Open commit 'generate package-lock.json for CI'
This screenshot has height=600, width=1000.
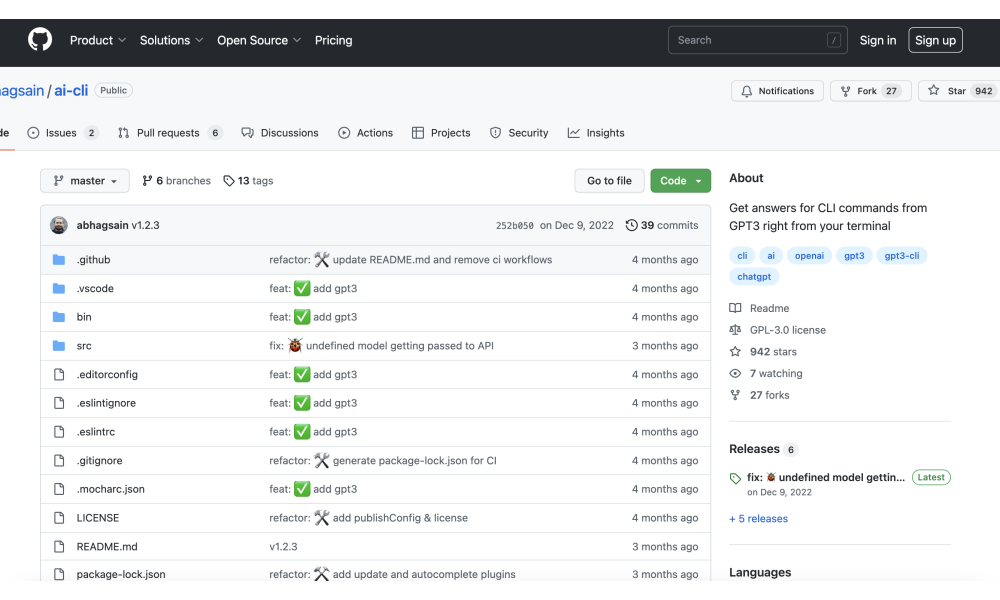[415, 460]
